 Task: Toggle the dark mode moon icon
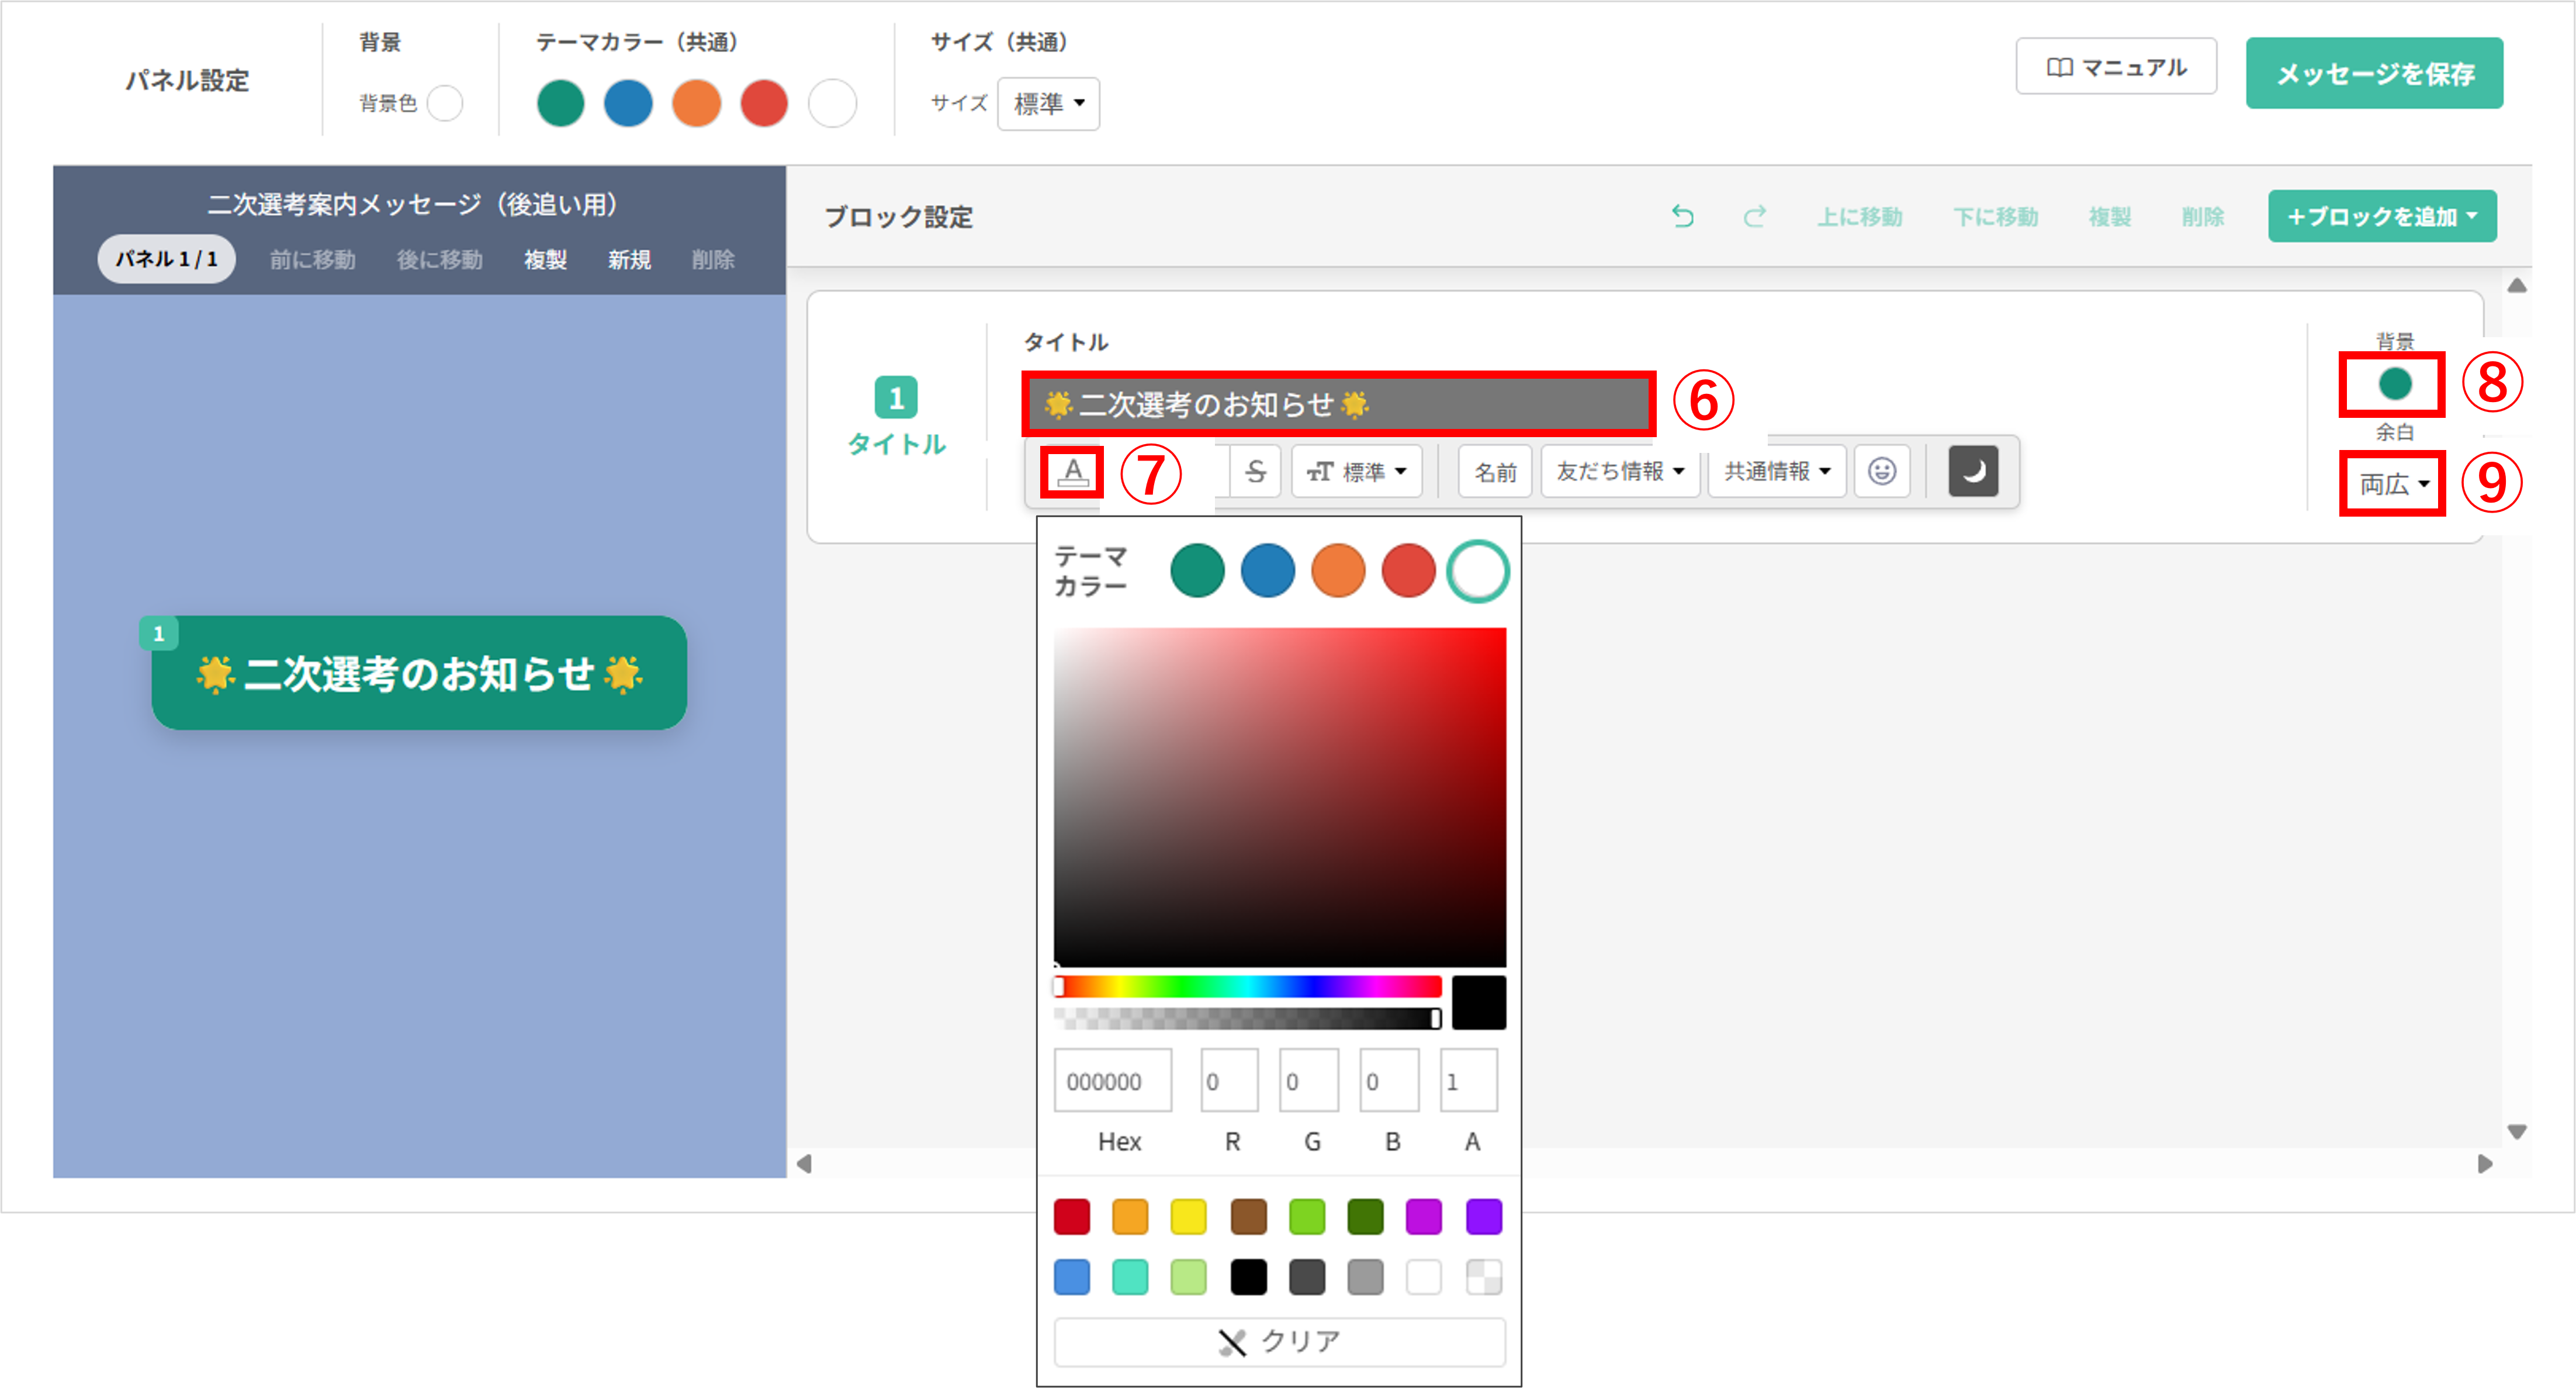click(1972, 472)
